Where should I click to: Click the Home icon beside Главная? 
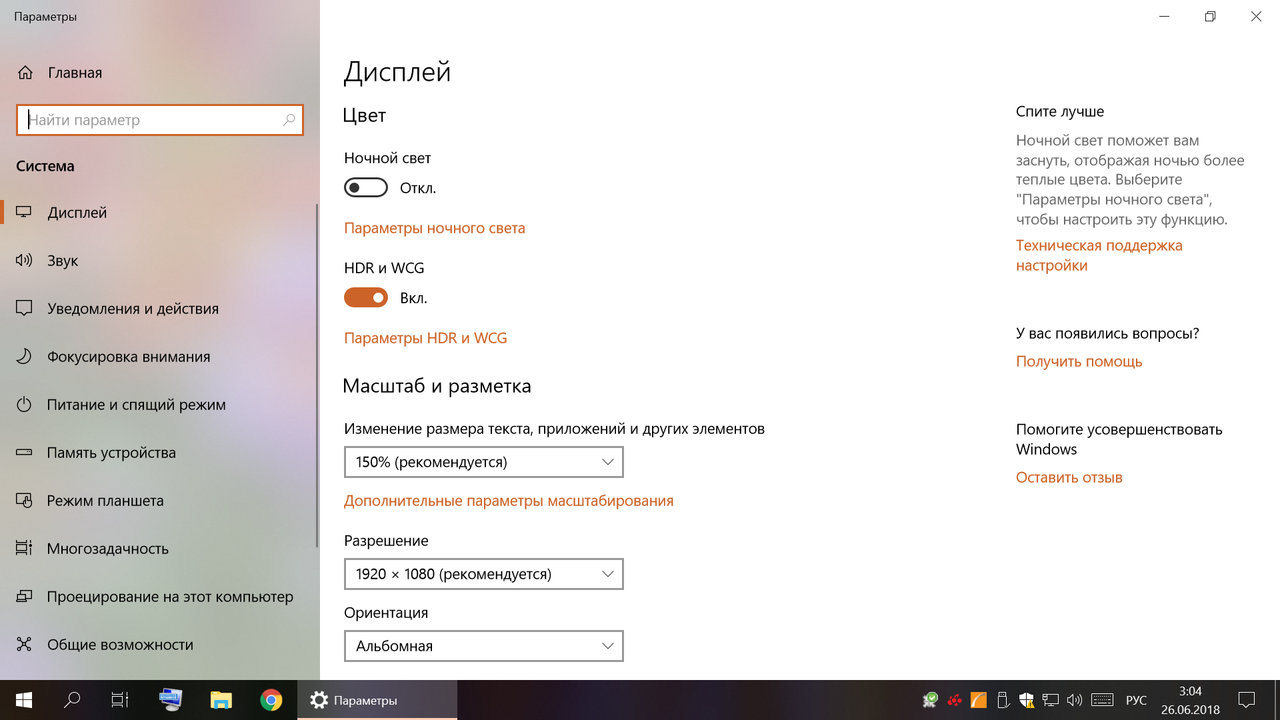click(x=25, y=73)
